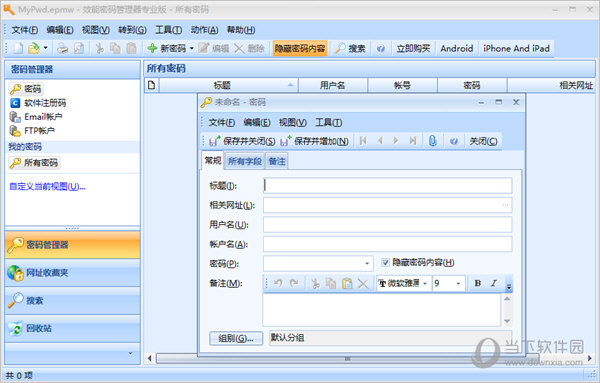Open the 帮助(H) menu

pyautogui.click(x=241, y=30)
